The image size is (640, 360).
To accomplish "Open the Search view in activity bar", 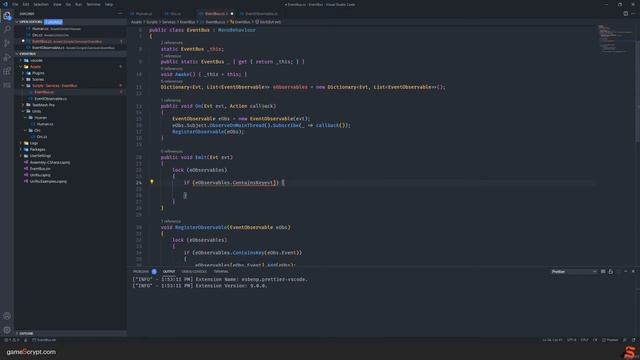I will (x=7, y=29).
